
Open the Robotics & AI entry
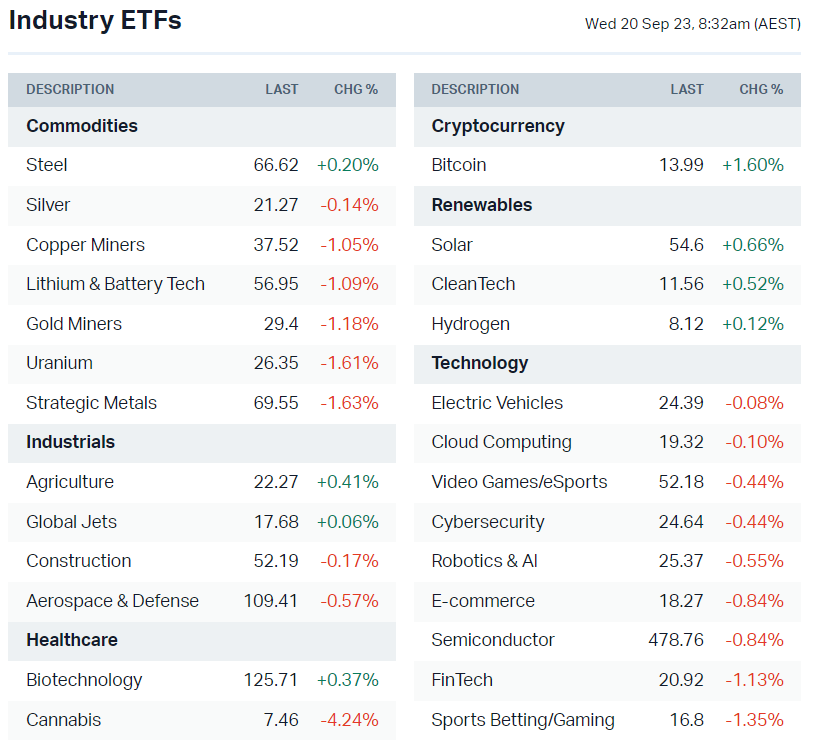(x=484, y=561)
